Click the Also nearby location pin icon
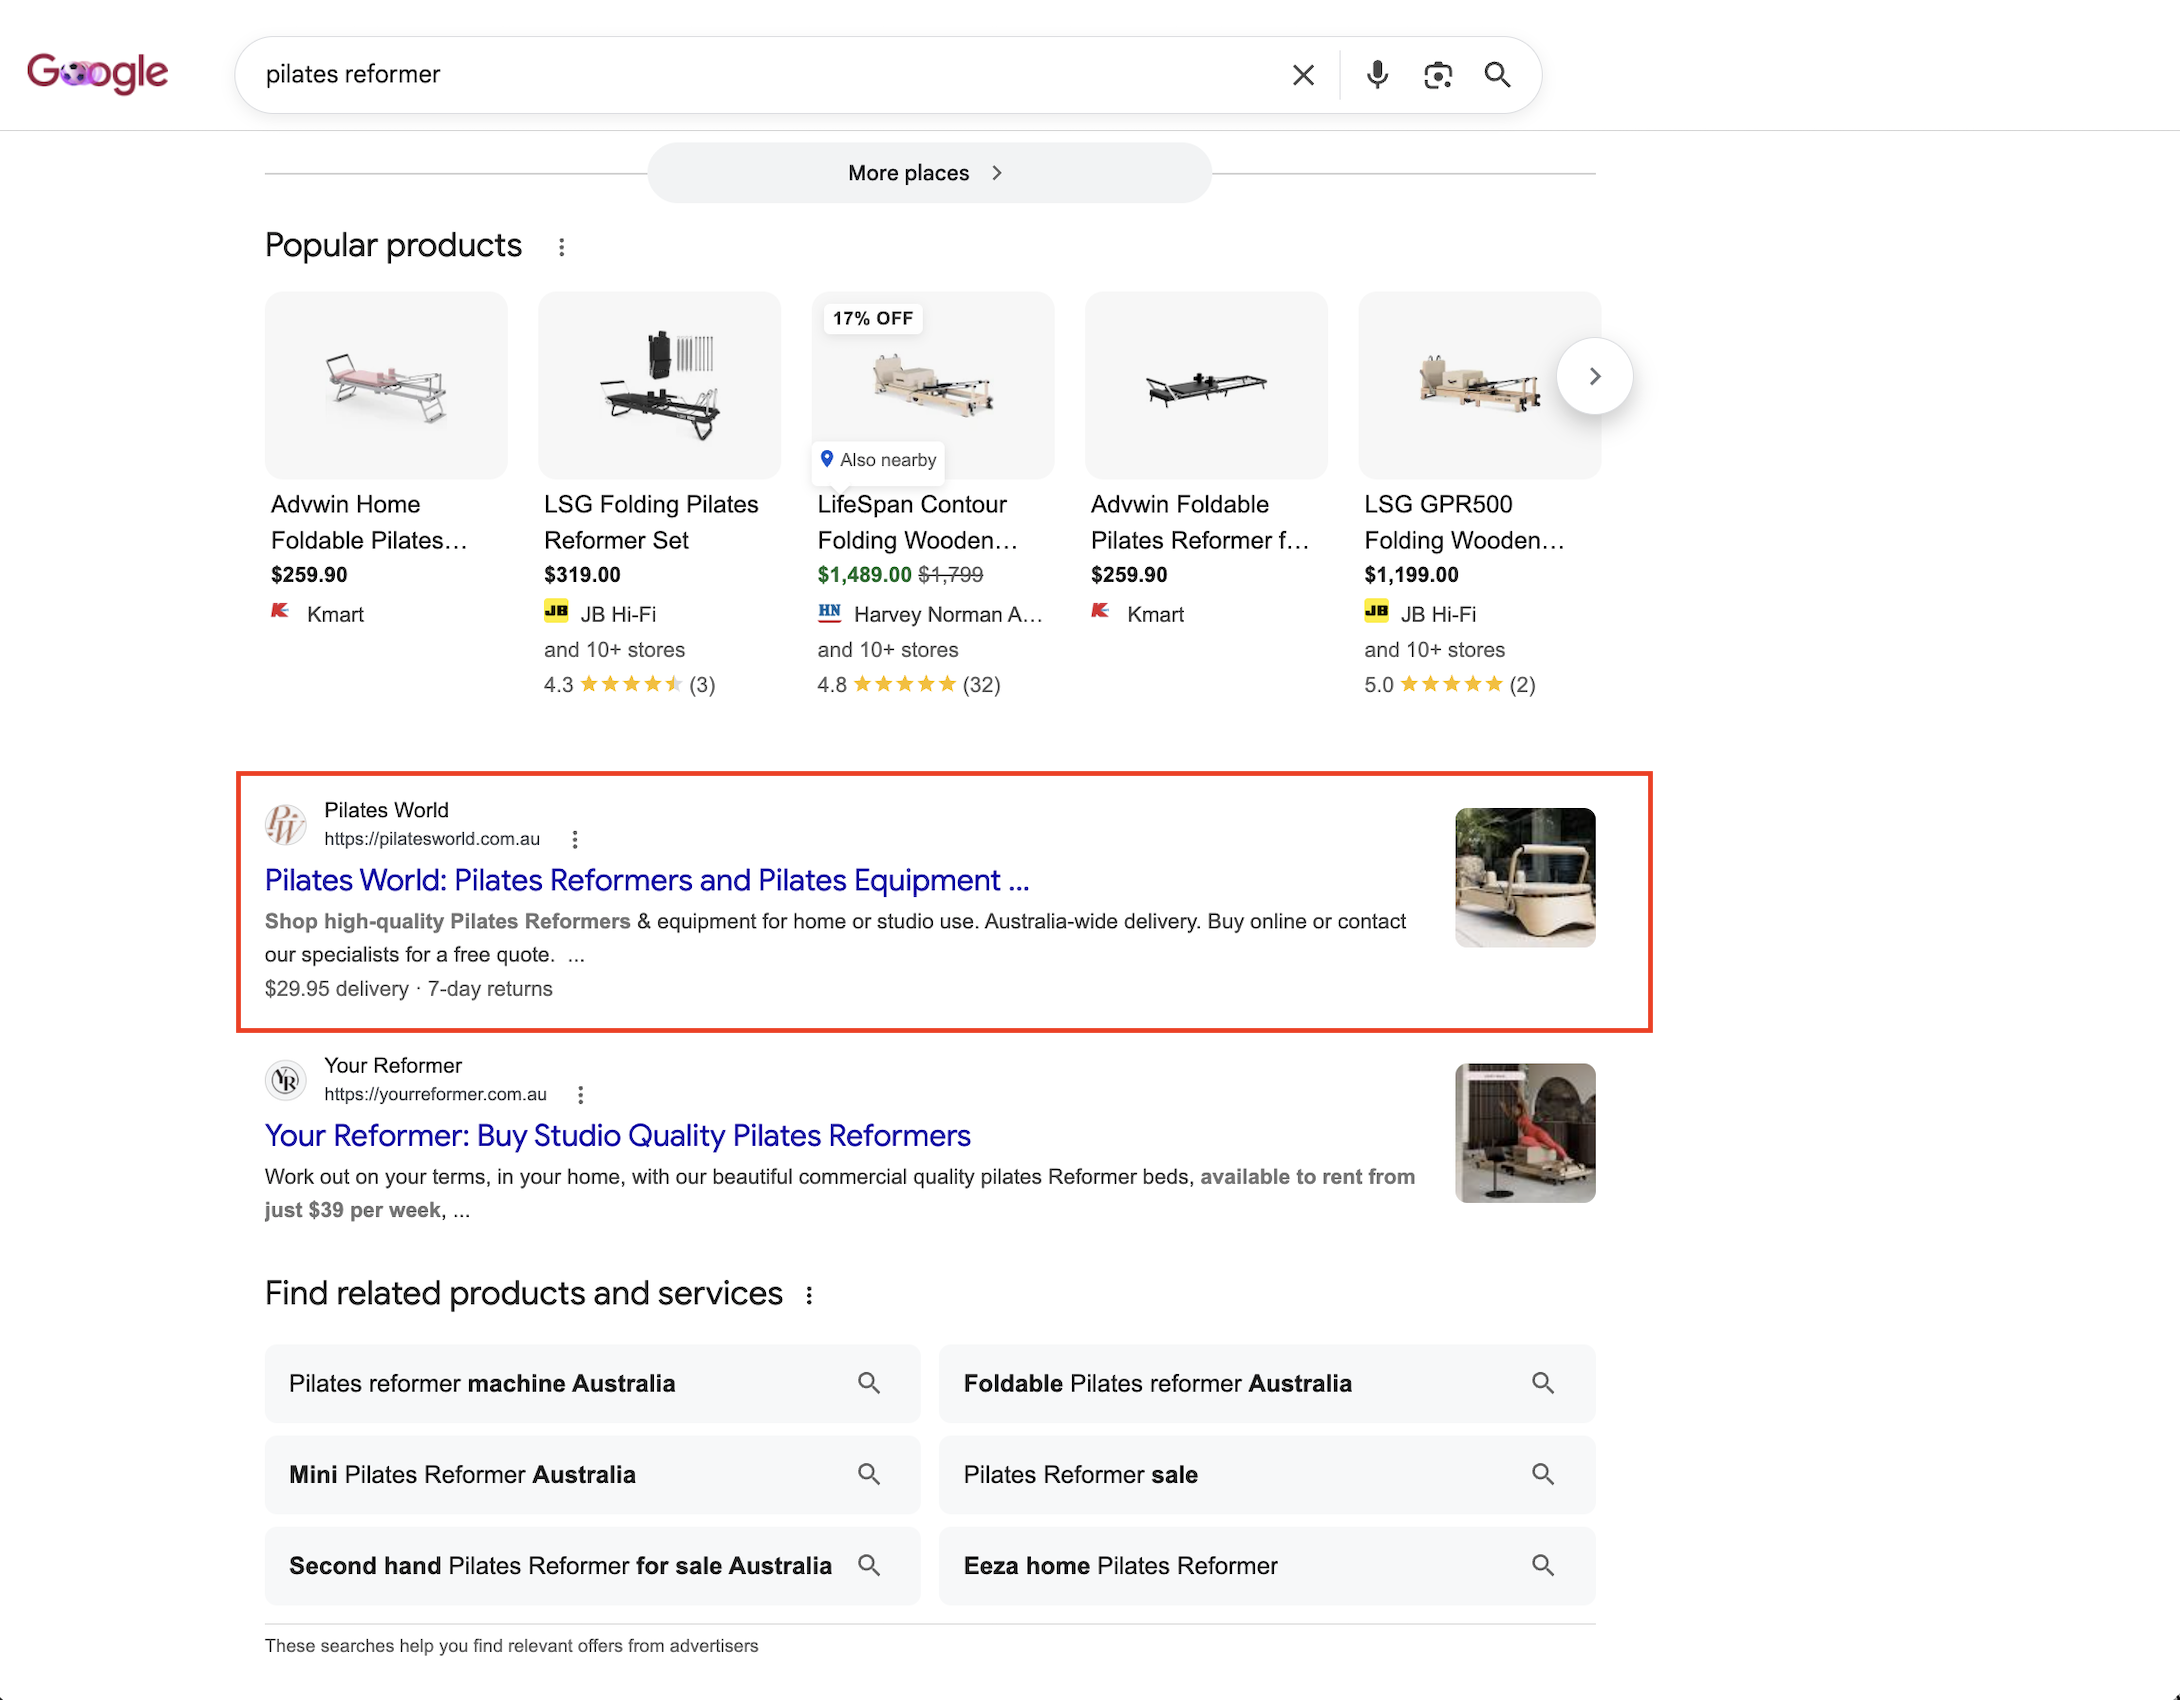This screenshot has height=1700, width=2180. click(827, 459)
